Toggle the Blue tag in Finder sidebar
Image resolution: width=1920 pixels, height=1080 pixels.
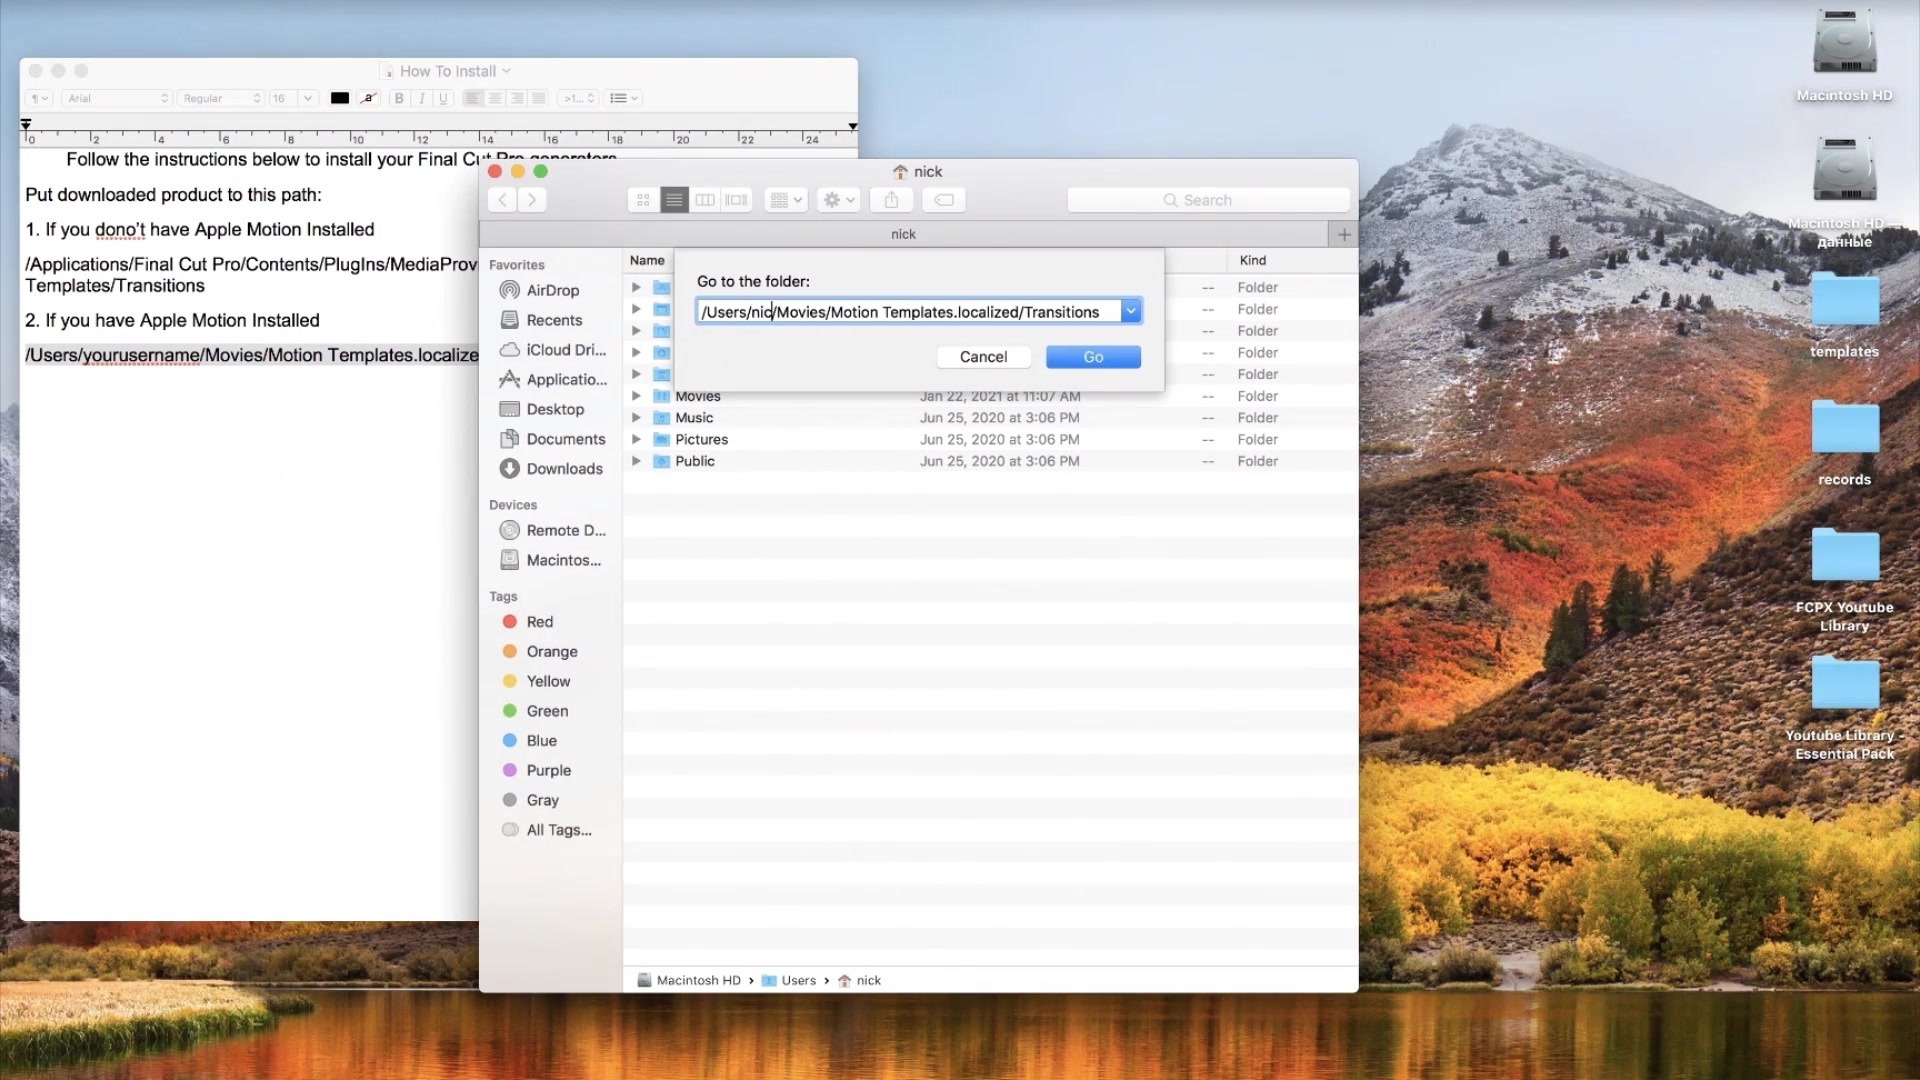pyautogui.click(x=541, y=740)
